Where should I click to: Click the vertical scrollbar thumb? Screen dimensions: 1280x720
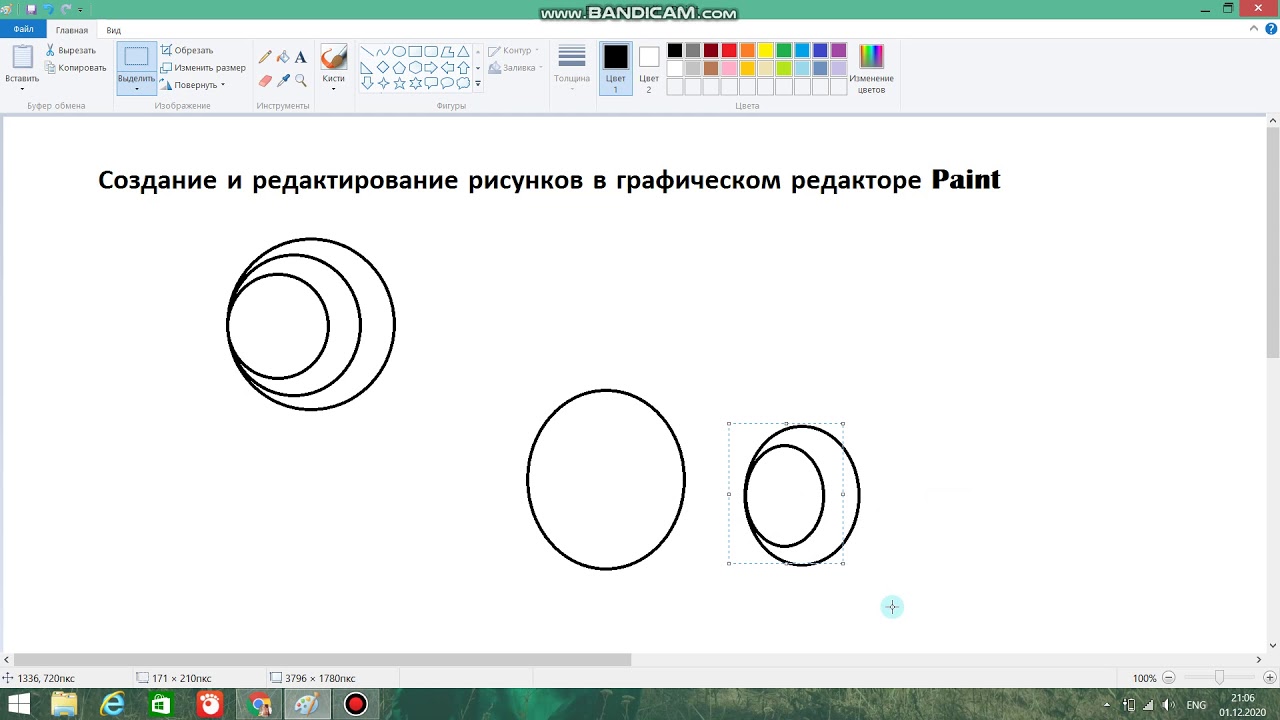tap(1273, 243)
